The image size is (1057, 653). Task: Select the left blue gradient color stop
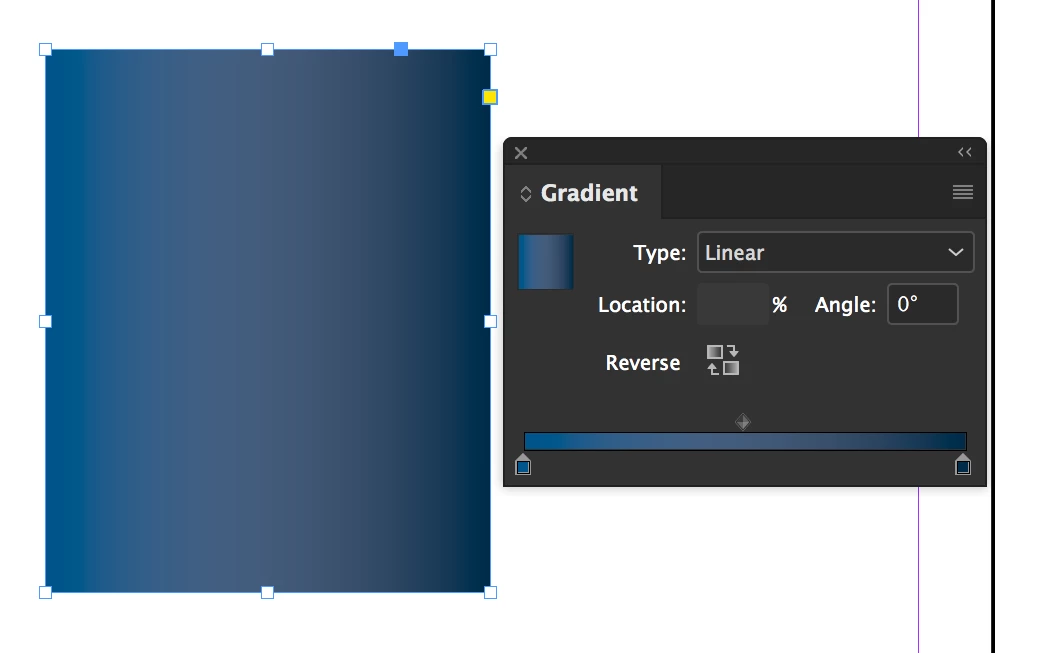523,465
